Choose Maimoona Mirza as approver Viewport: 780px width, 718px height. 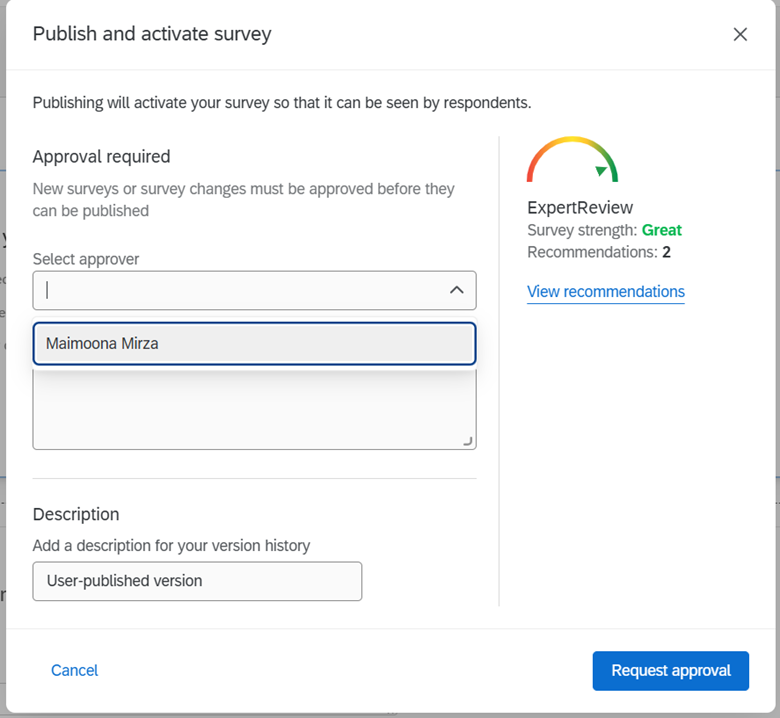(254, 343)
